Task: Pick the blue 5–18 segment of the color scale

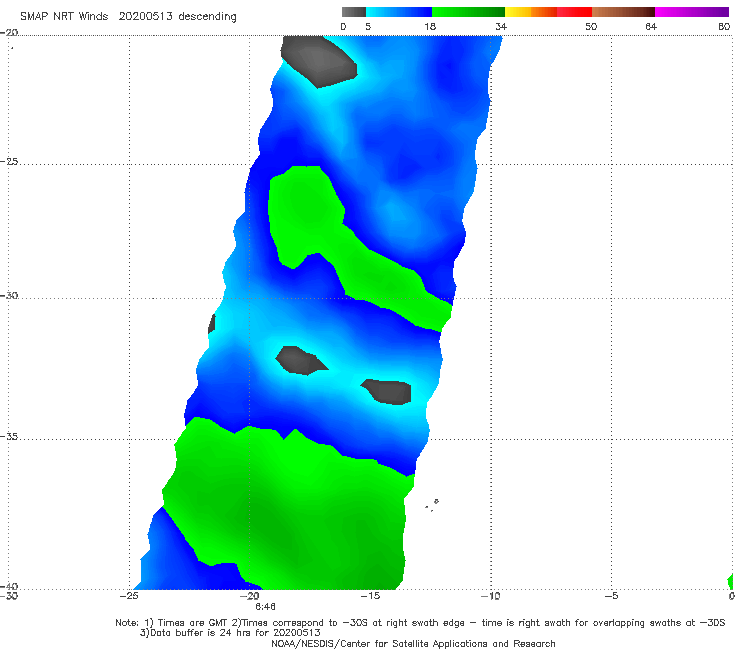Action: 399,12
